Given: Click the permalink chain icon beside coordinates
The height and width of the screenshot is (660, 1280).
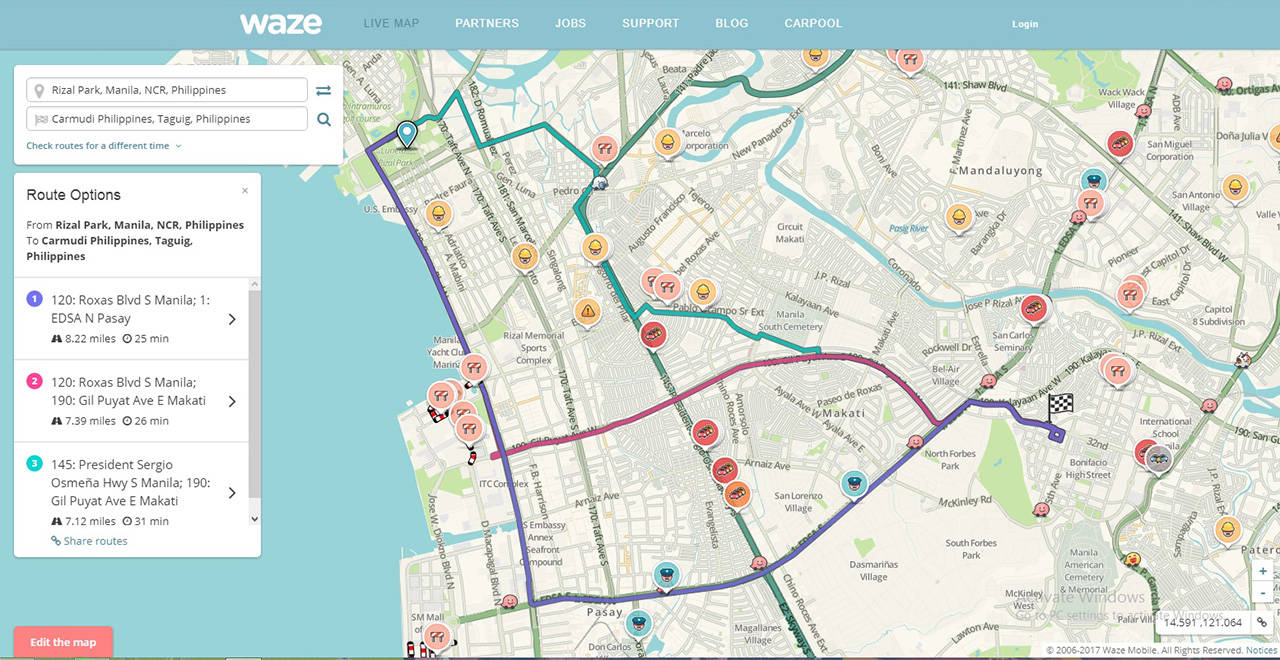Looking at the screenshot, I should pos(1262,622).
